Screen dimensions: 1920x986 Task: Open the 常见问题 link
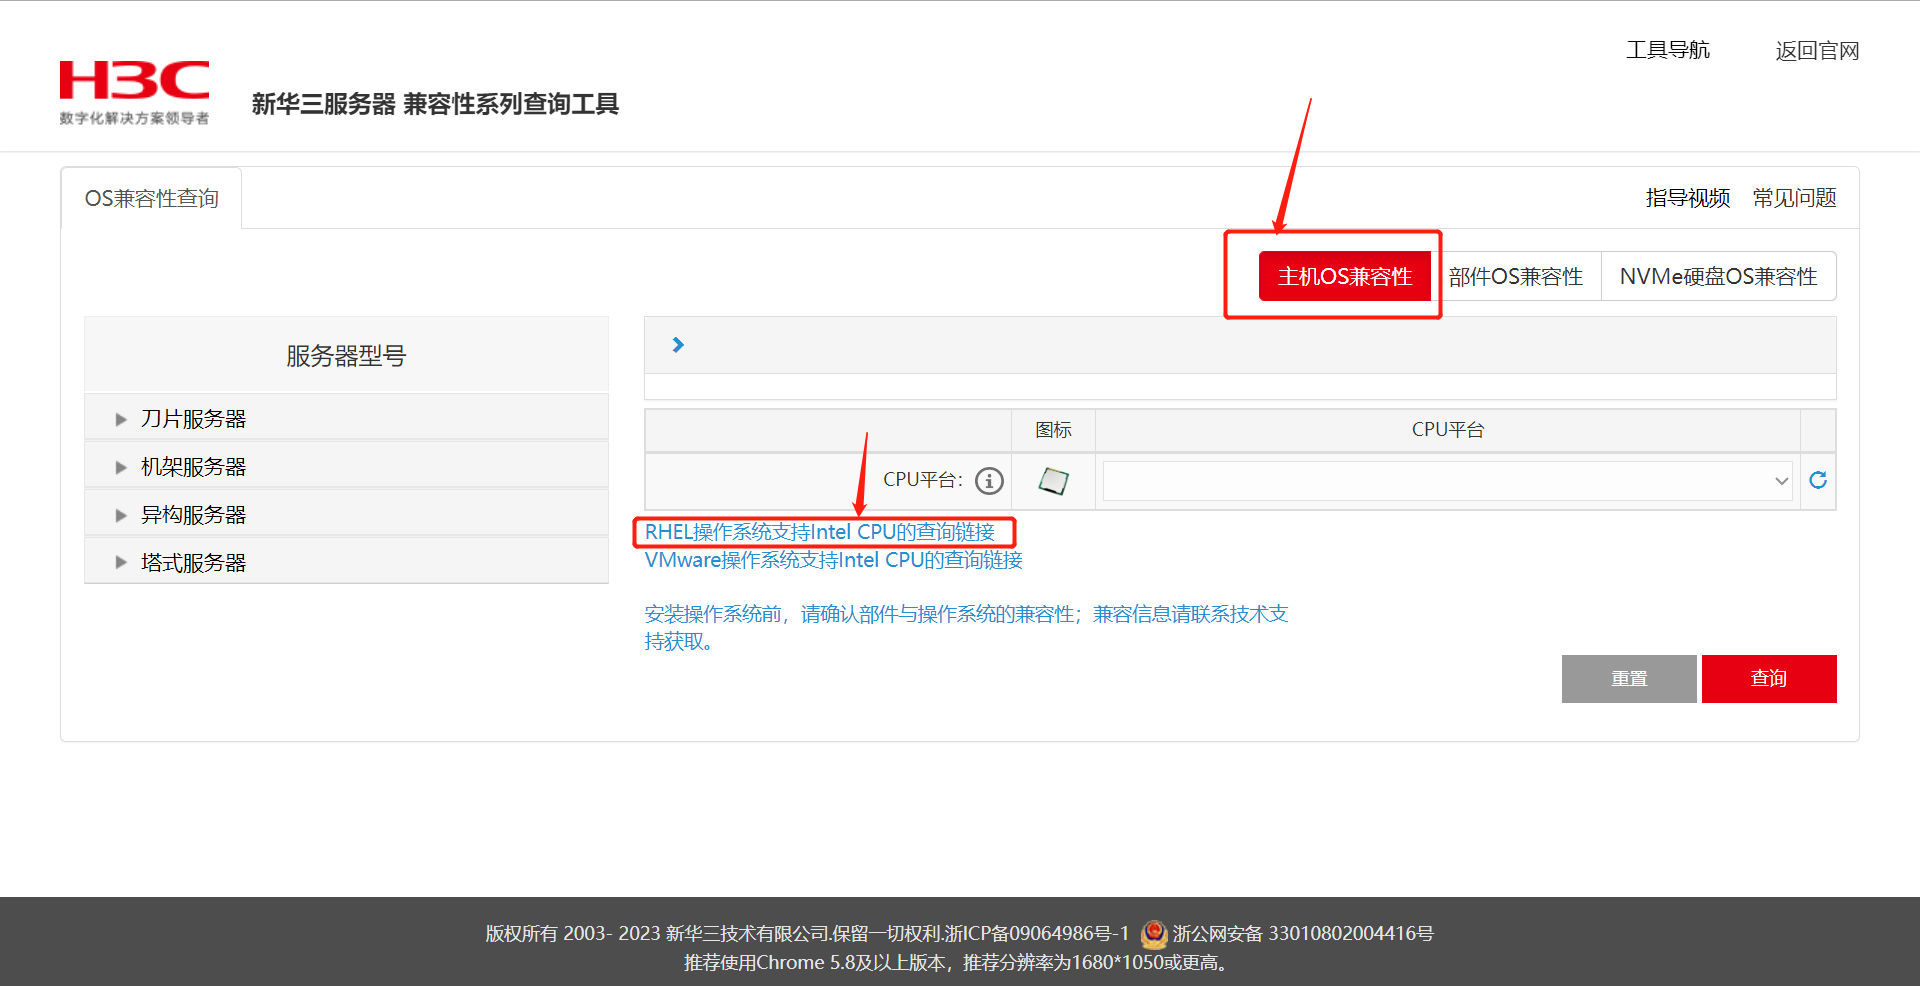point(1794,198)
